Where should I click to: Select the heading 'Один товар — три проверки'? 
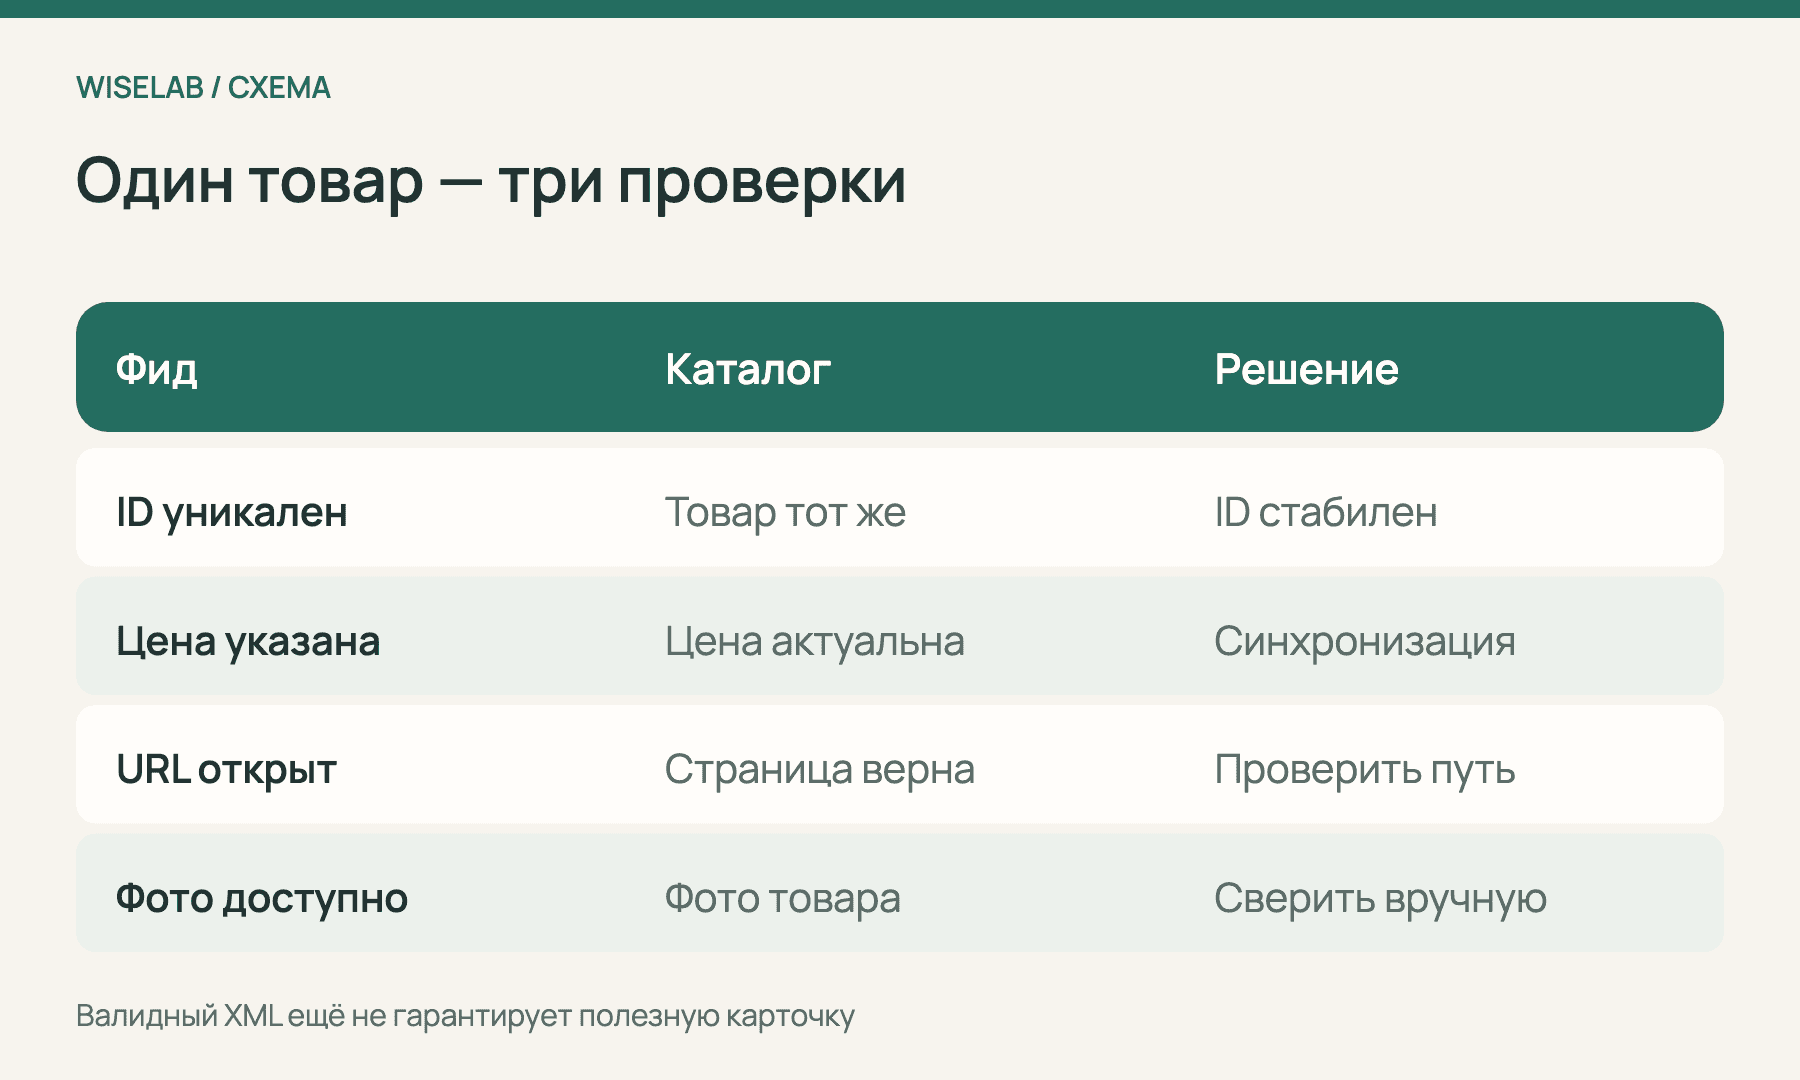coord(491,181)
